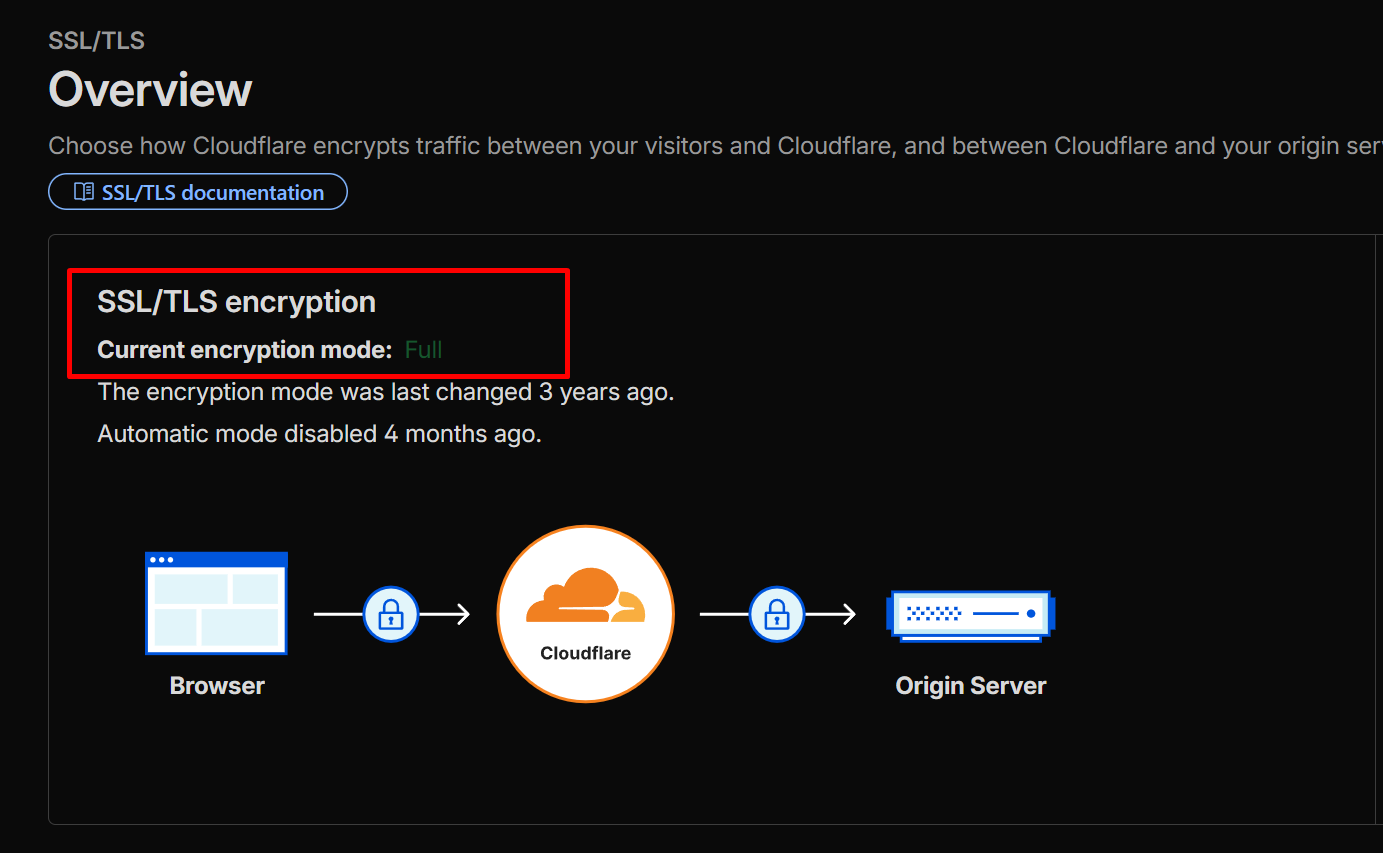Switch to the Overview tab

click(150, 90)
